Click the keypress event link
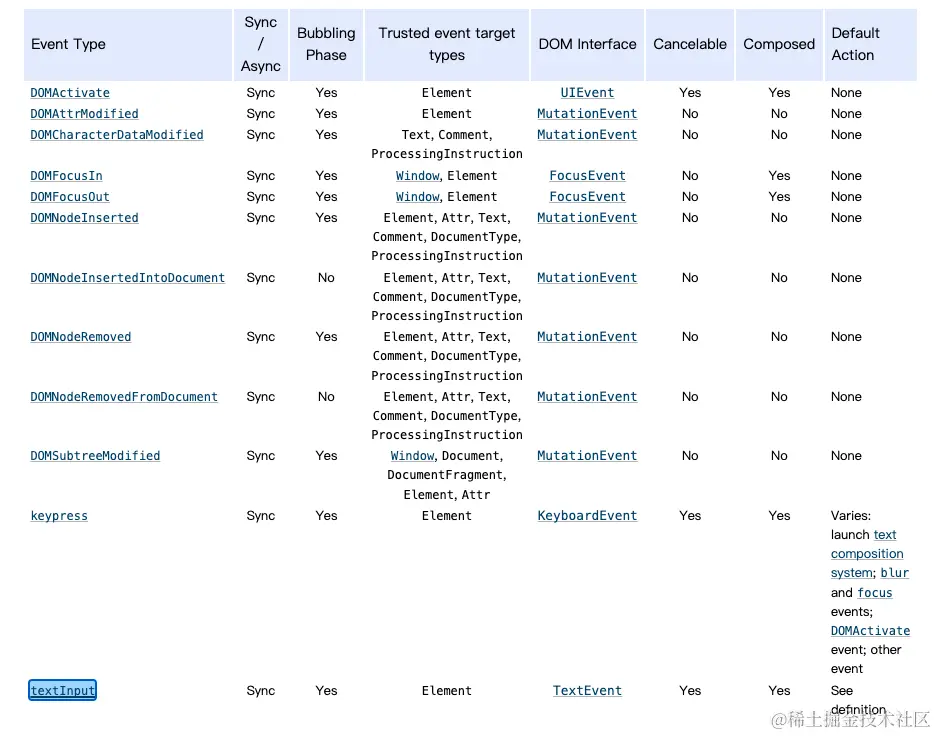937x736 pixels. pos(59,516)
